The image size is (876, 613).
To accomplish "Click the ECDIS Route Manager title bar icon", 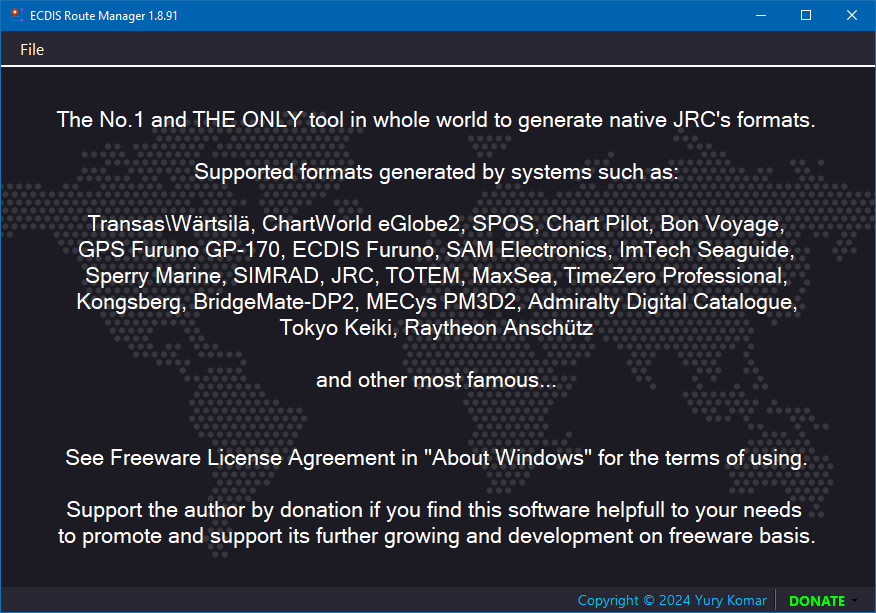I will click(16, 15).
